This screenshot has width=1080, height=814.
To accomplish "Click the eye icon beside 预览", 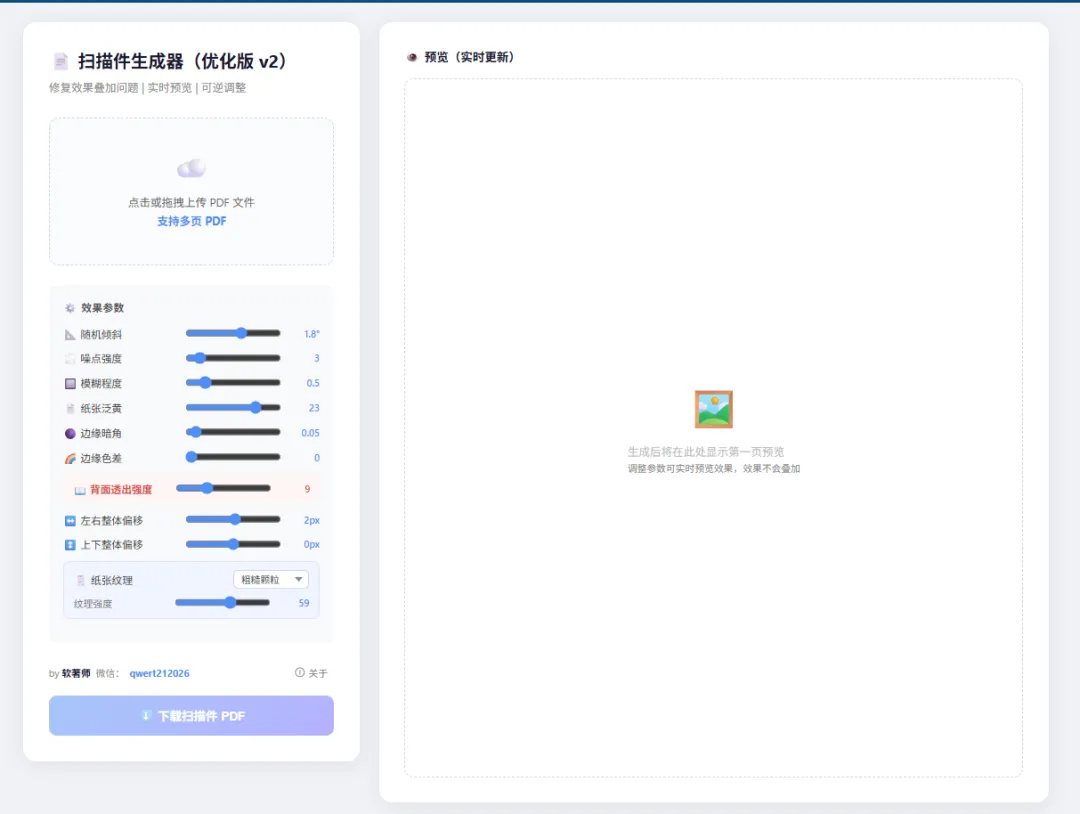I will click(x=412, y=57).
